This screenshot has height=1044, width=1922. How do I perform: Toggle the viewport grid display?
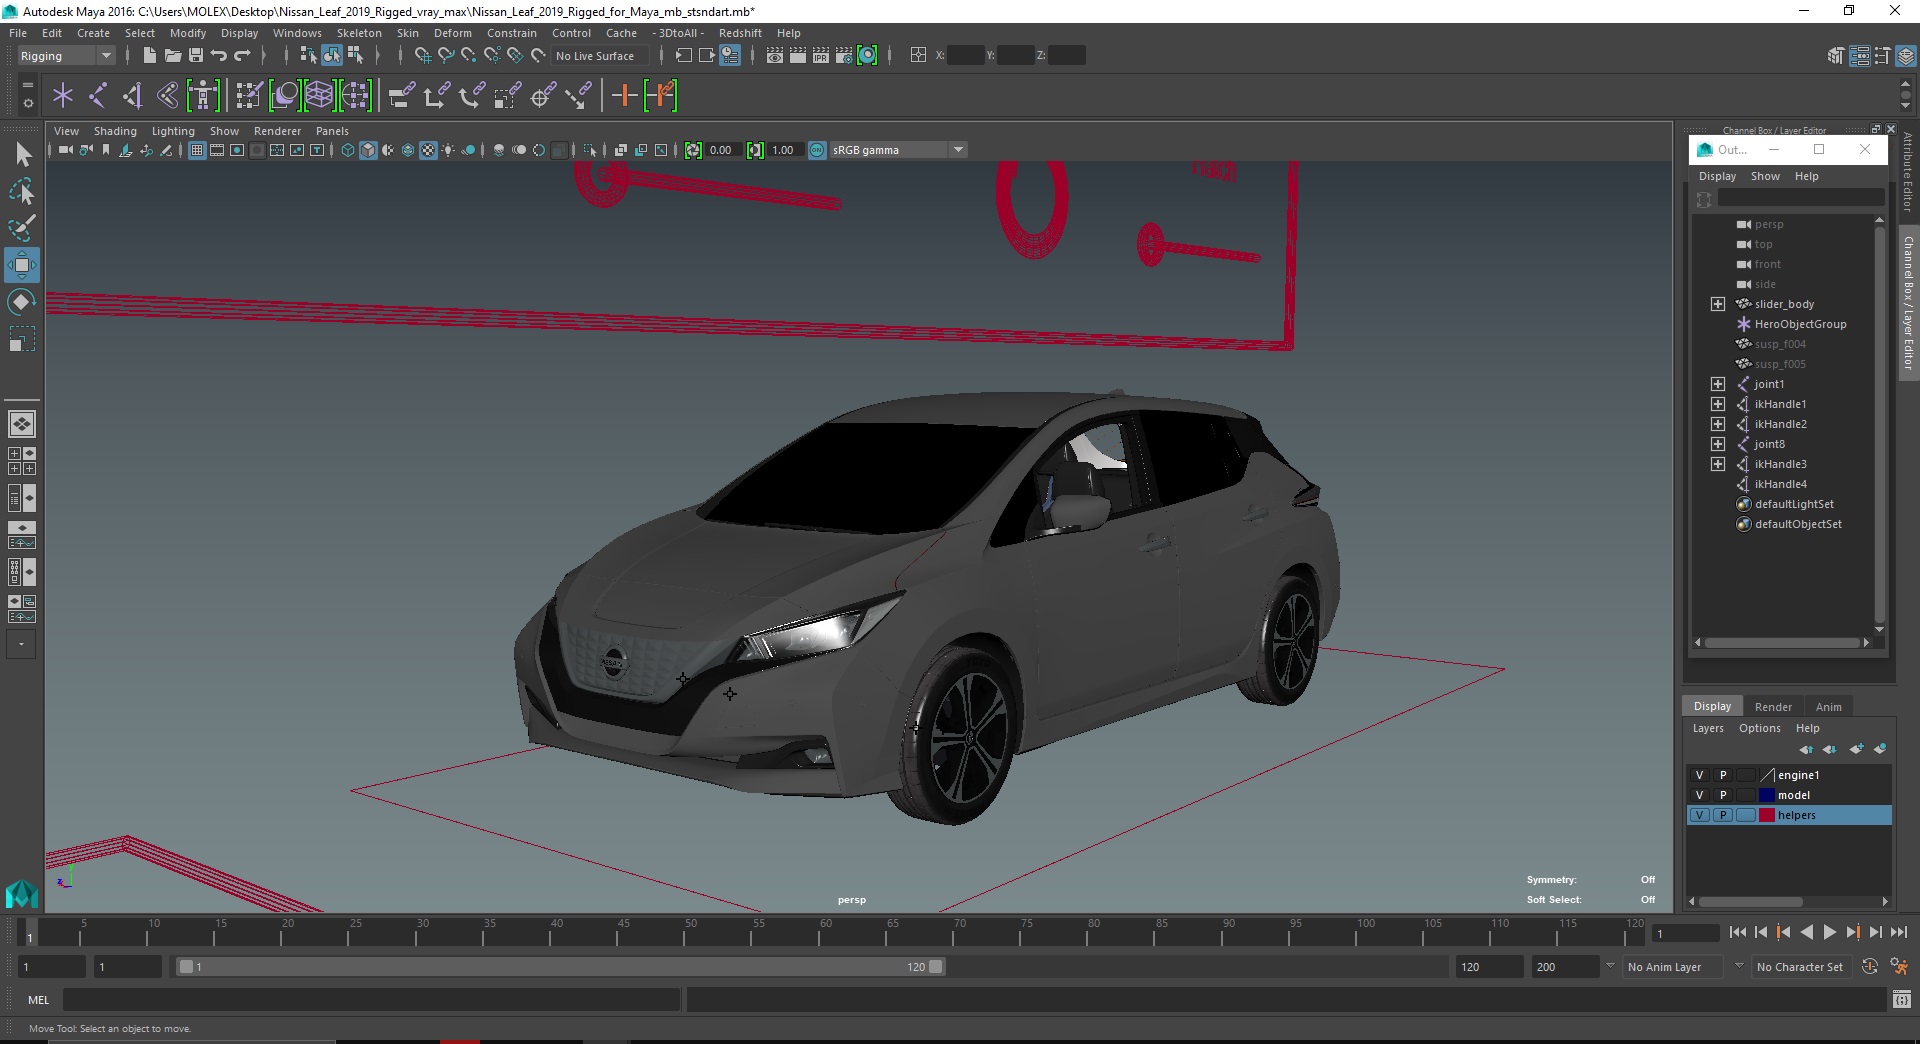pyautogui.click(x=197, y=150)
